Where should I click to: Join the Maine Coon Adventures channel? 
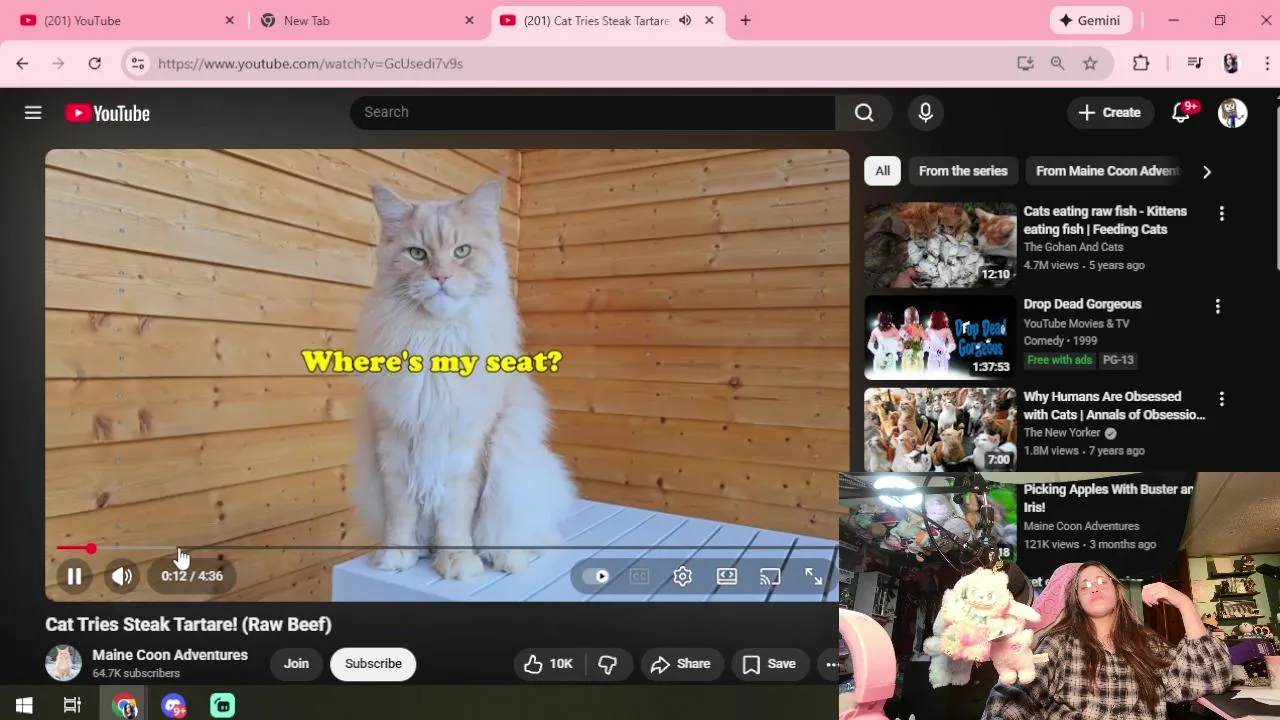296,664
